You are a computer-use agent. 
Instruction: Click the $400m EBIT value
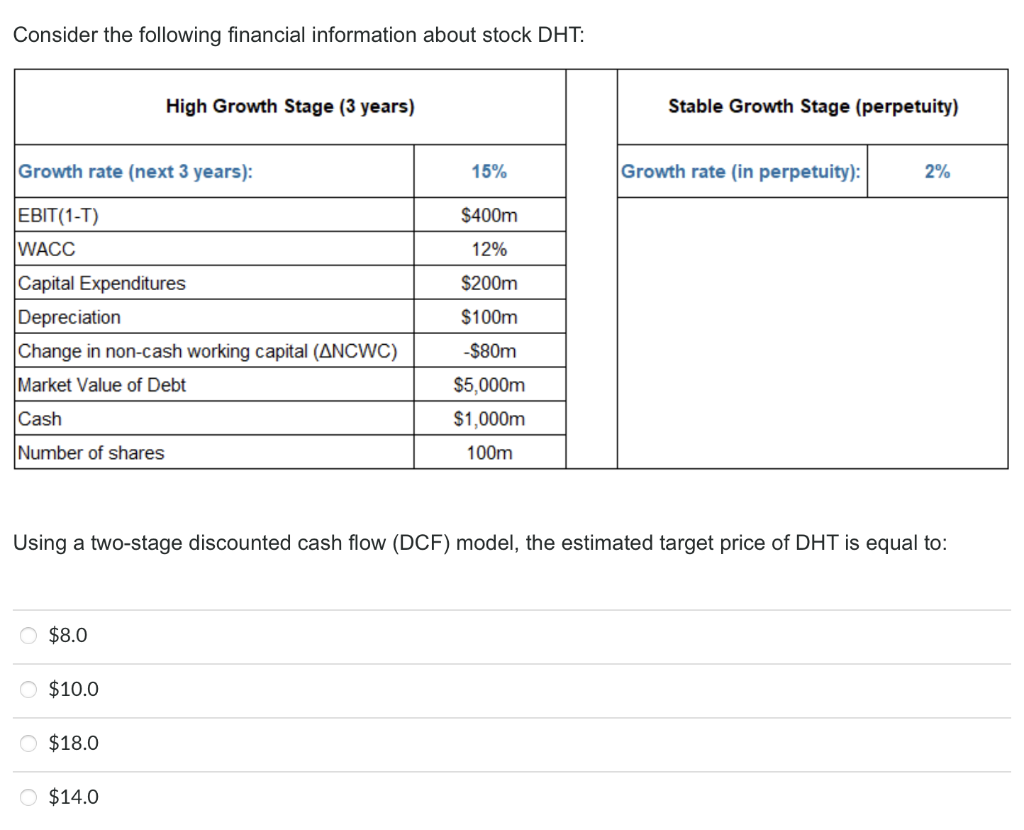point(489,214)
